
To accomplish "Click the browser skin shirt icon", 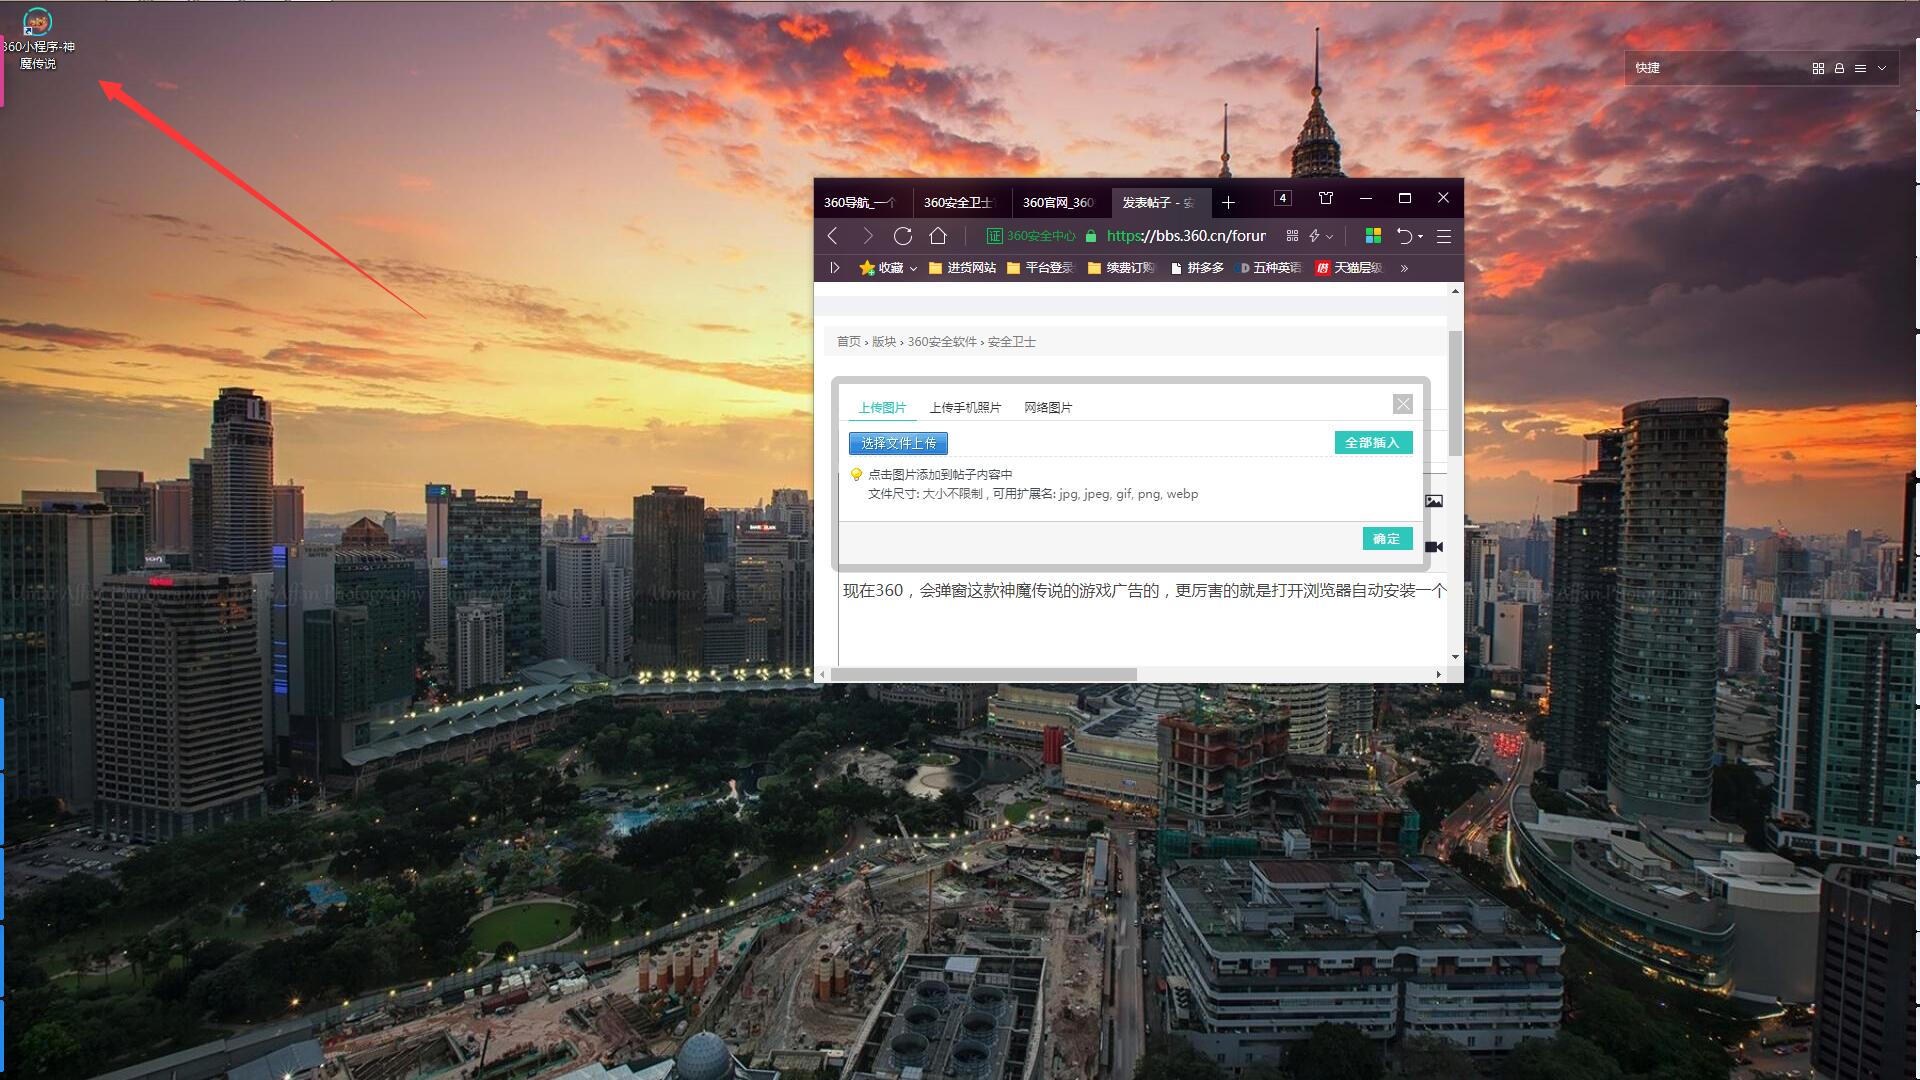I will click(1326, 199).
